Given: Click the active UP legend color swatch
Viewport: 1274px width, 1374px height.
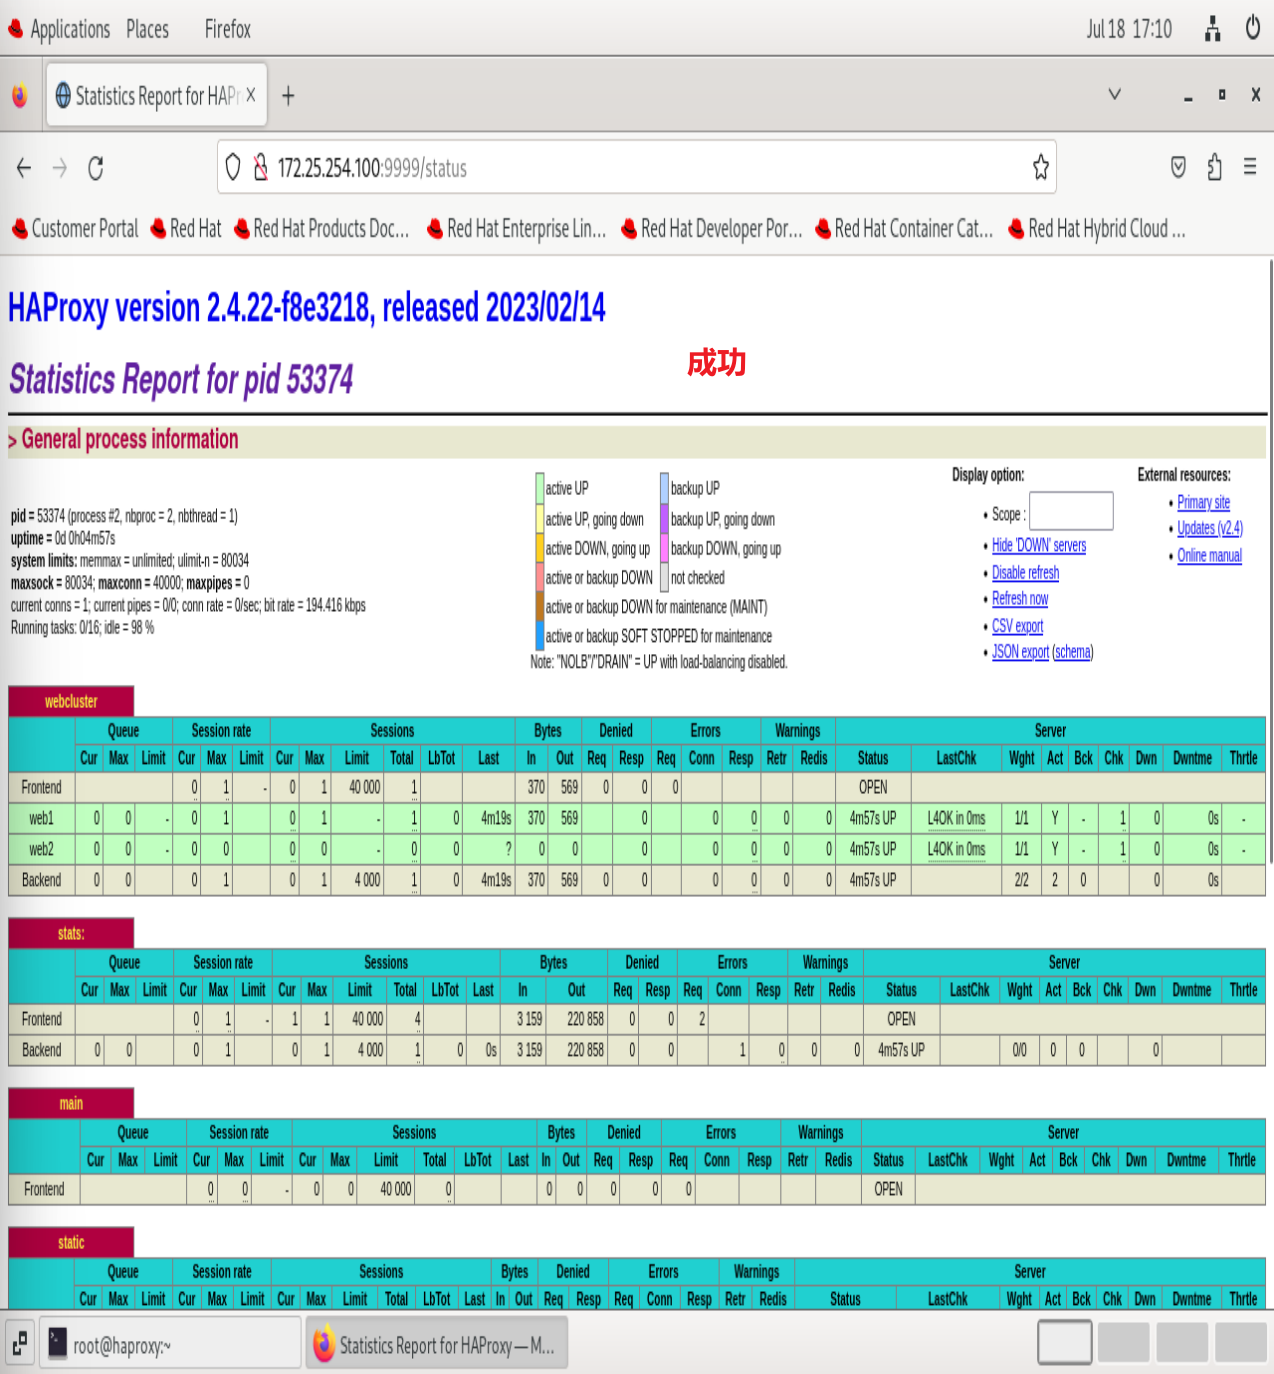Looking at the screenshot, I should coord(540,488).
